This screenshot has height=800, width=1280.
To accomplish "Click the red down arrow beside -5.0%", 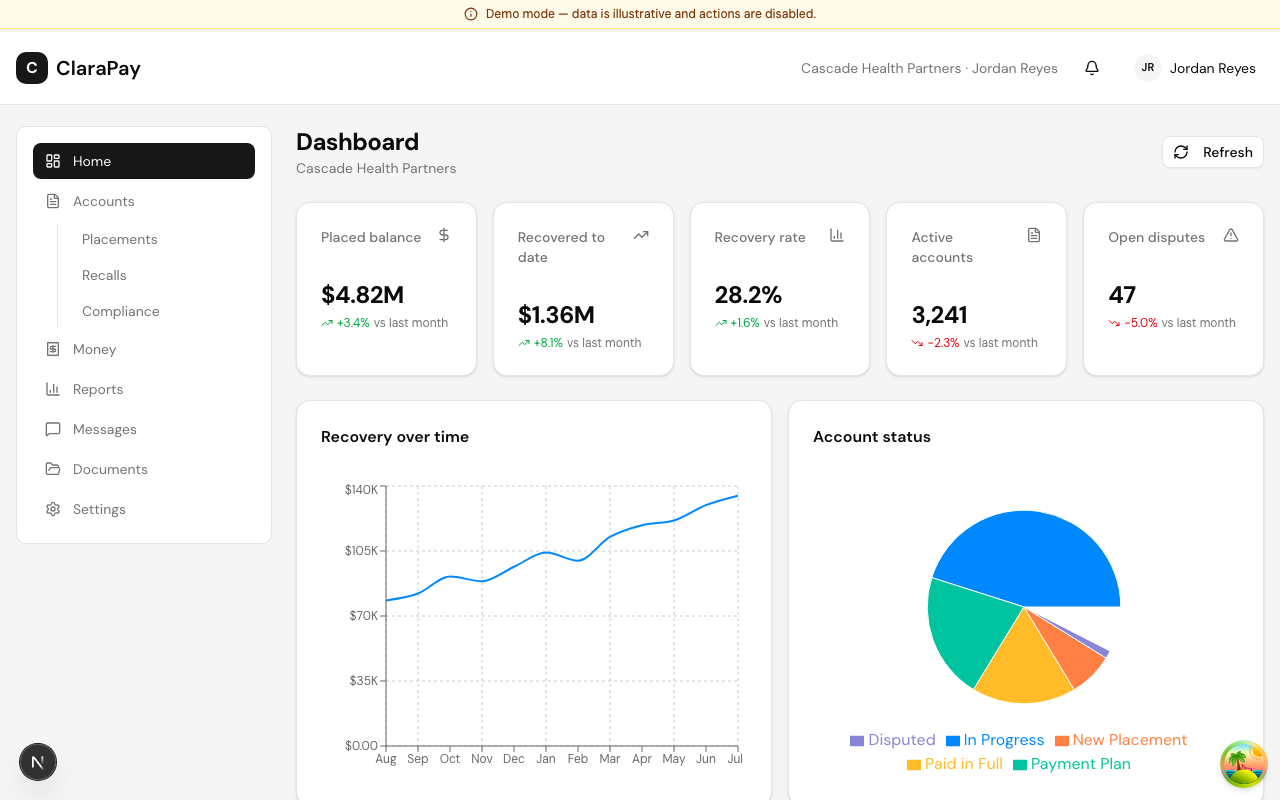I will tap(1114, 323).
